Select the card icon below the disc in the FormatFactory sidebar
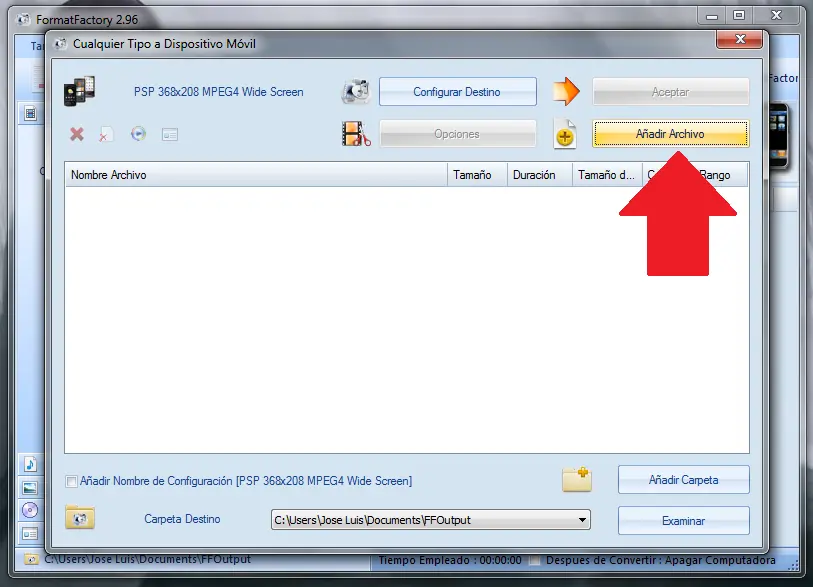This screenshot has width=813, height=587. click(30, 534)
